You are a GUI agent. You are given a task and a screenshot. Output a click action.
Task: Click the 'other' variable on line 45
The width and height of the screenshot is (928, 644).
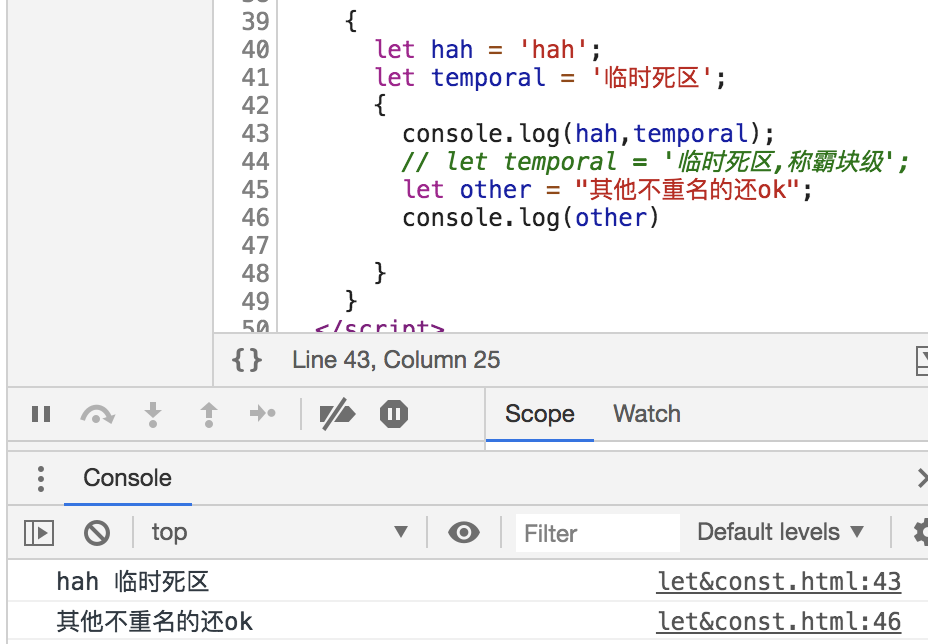[495, 190]
